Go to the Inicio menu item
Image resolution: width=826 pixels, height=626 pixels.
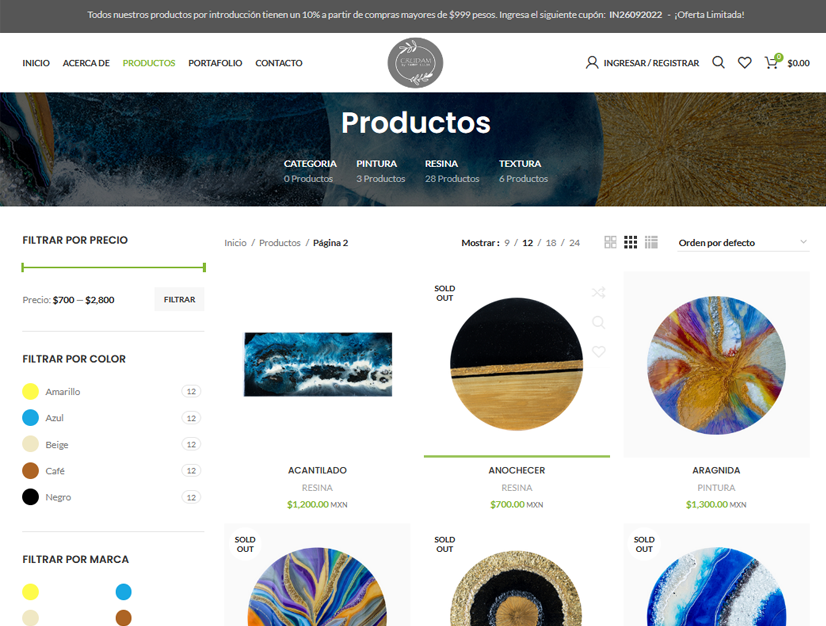[x=36, y=63]
